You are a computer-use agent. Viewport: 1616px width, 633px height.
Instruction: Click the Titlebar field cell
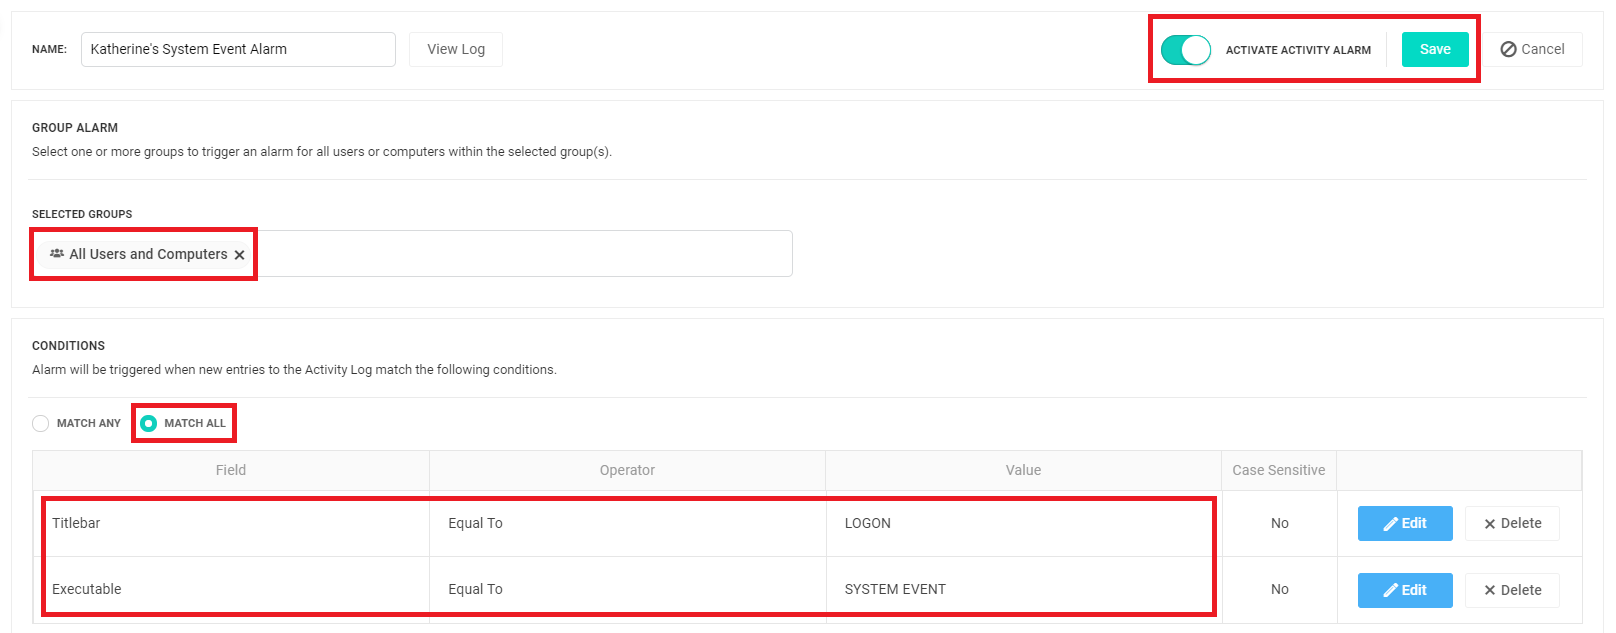(x=77, y=524)
